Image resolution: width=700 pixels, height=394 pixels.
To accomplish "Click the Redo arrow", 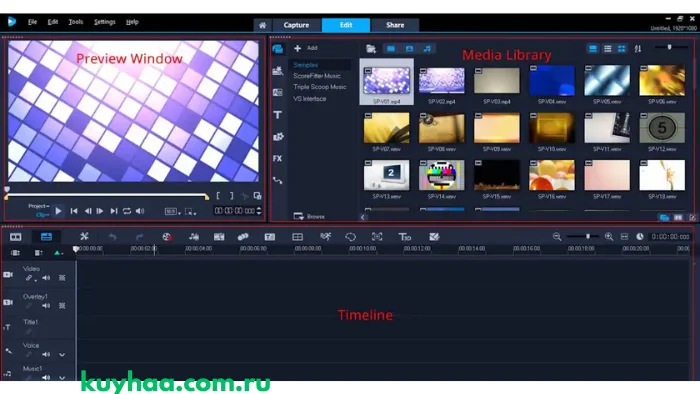I will click(139, 237).
